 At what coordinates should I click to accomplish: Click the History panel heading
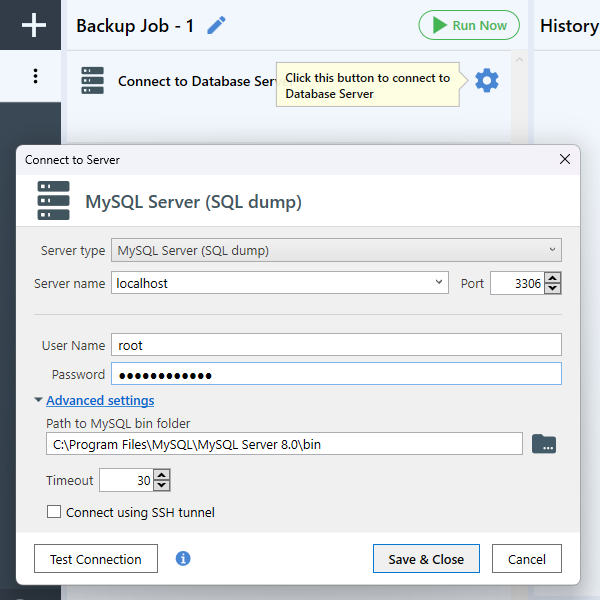pos(569,26)
